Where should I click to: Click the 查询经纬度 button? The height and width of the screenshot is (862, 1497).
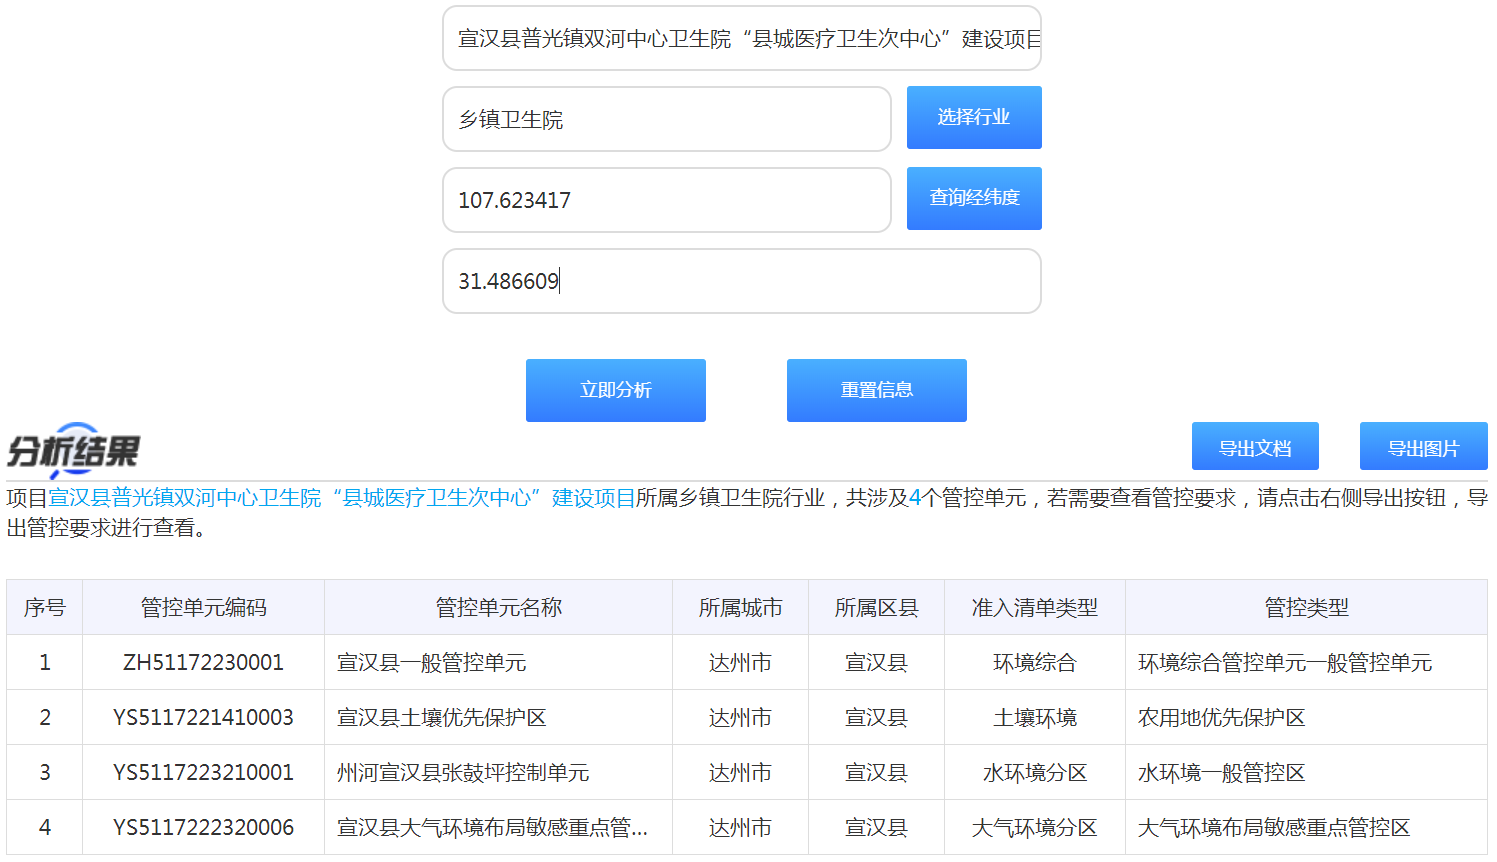click(x=974, y=198)
